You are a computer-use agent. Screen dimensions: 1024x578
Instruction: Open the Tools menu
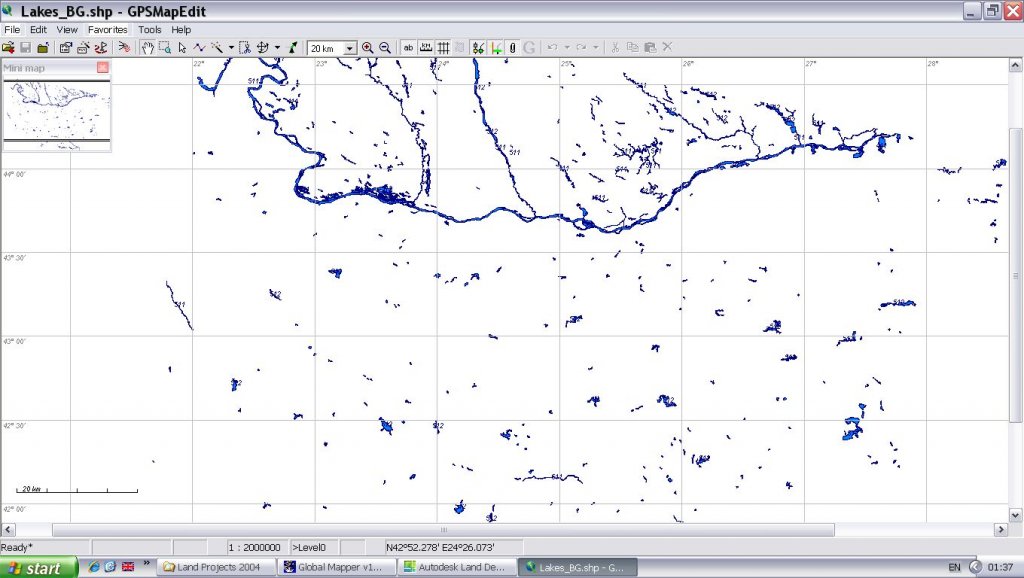click(150, 30)
